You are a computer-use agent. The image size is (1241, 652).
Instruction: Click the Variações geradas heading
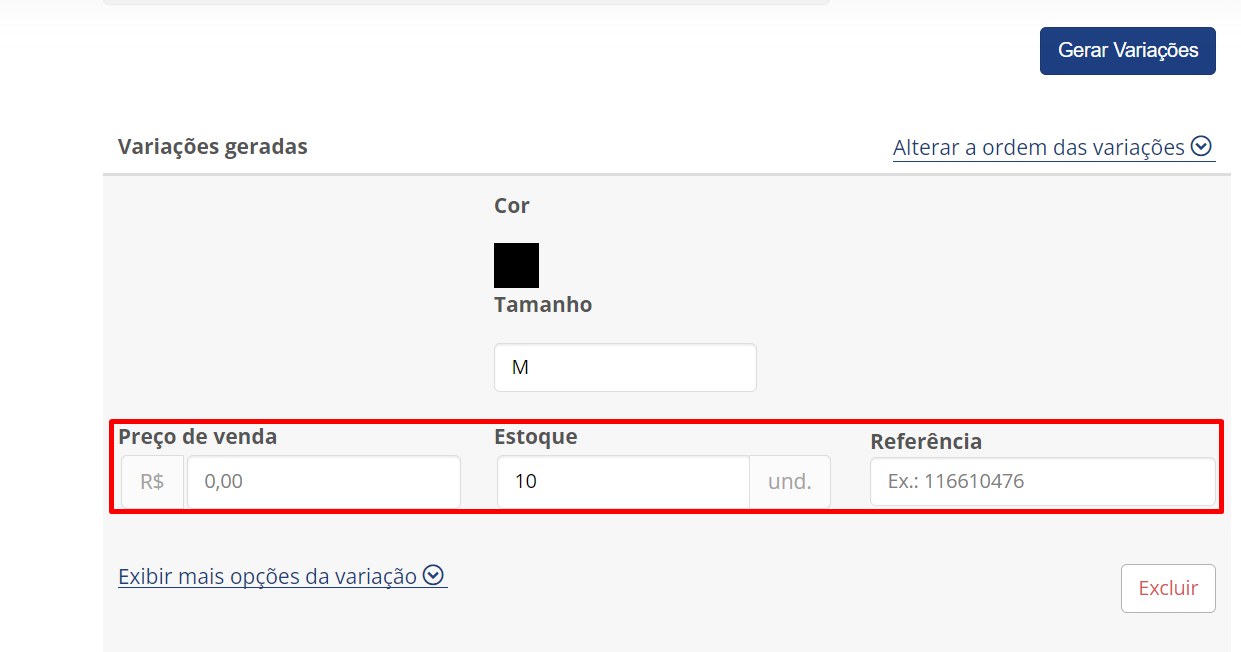(213, 146)
